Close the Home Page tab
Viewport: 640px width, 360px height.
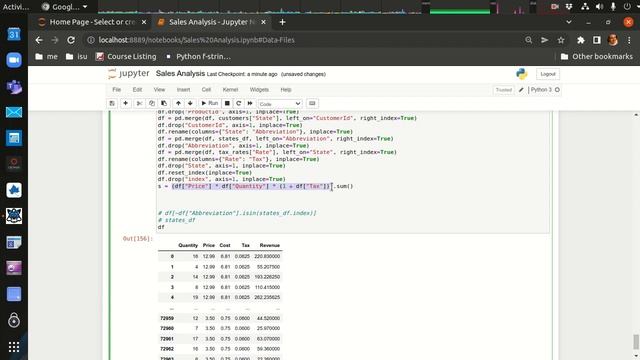(144, 22)
